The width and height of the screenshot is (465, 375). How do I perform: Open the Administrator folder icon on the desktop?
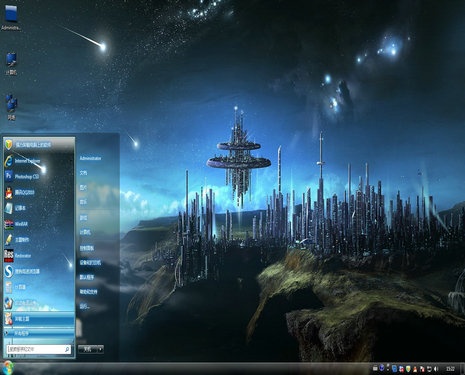click(x=11, y=17)
